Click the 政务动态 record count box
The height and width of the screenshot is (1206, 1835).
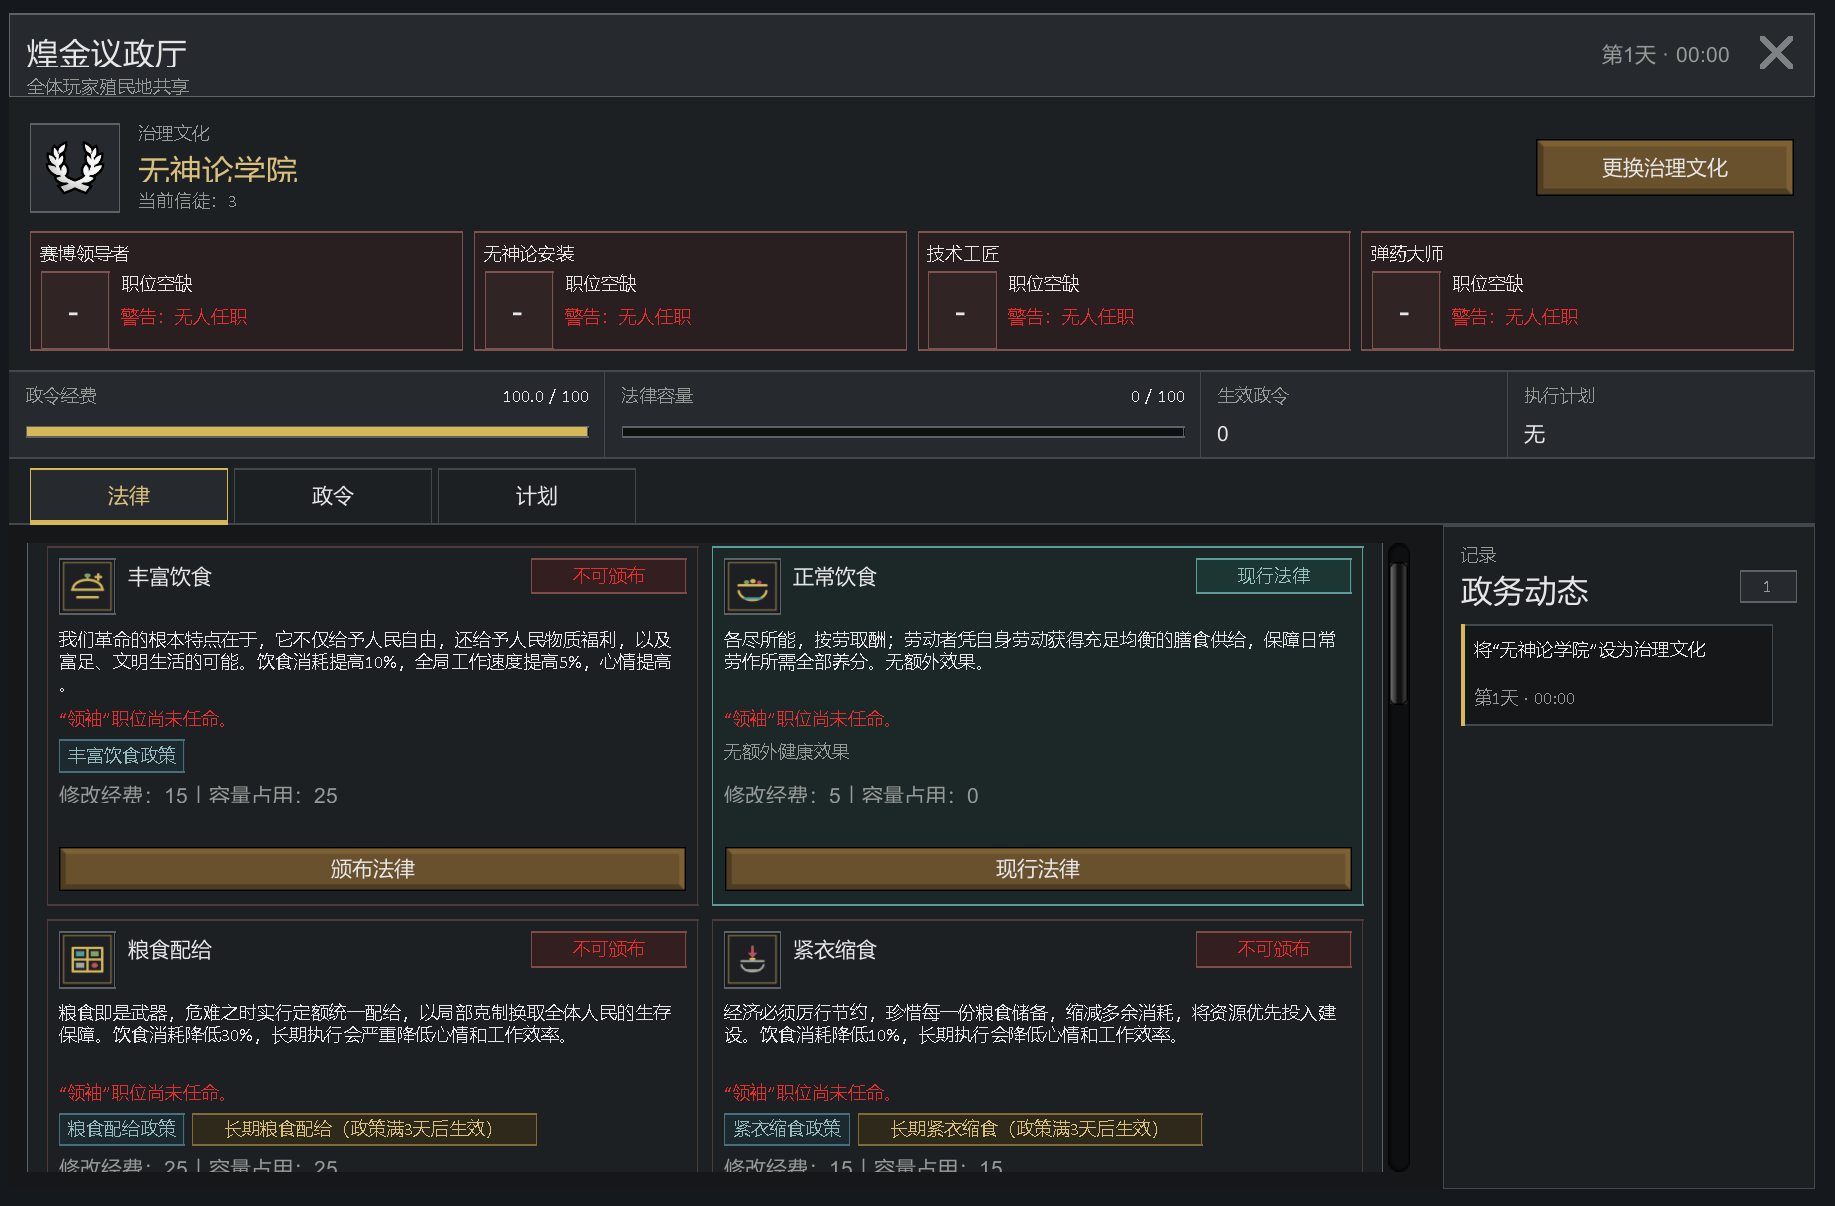(x=1768, y=587)
